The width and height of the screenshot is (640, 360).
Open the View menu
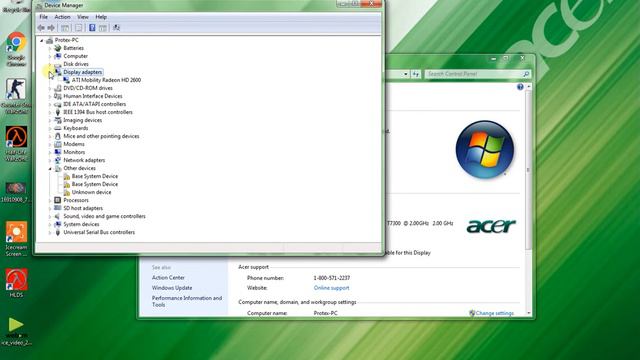click(x=82, y=17)
